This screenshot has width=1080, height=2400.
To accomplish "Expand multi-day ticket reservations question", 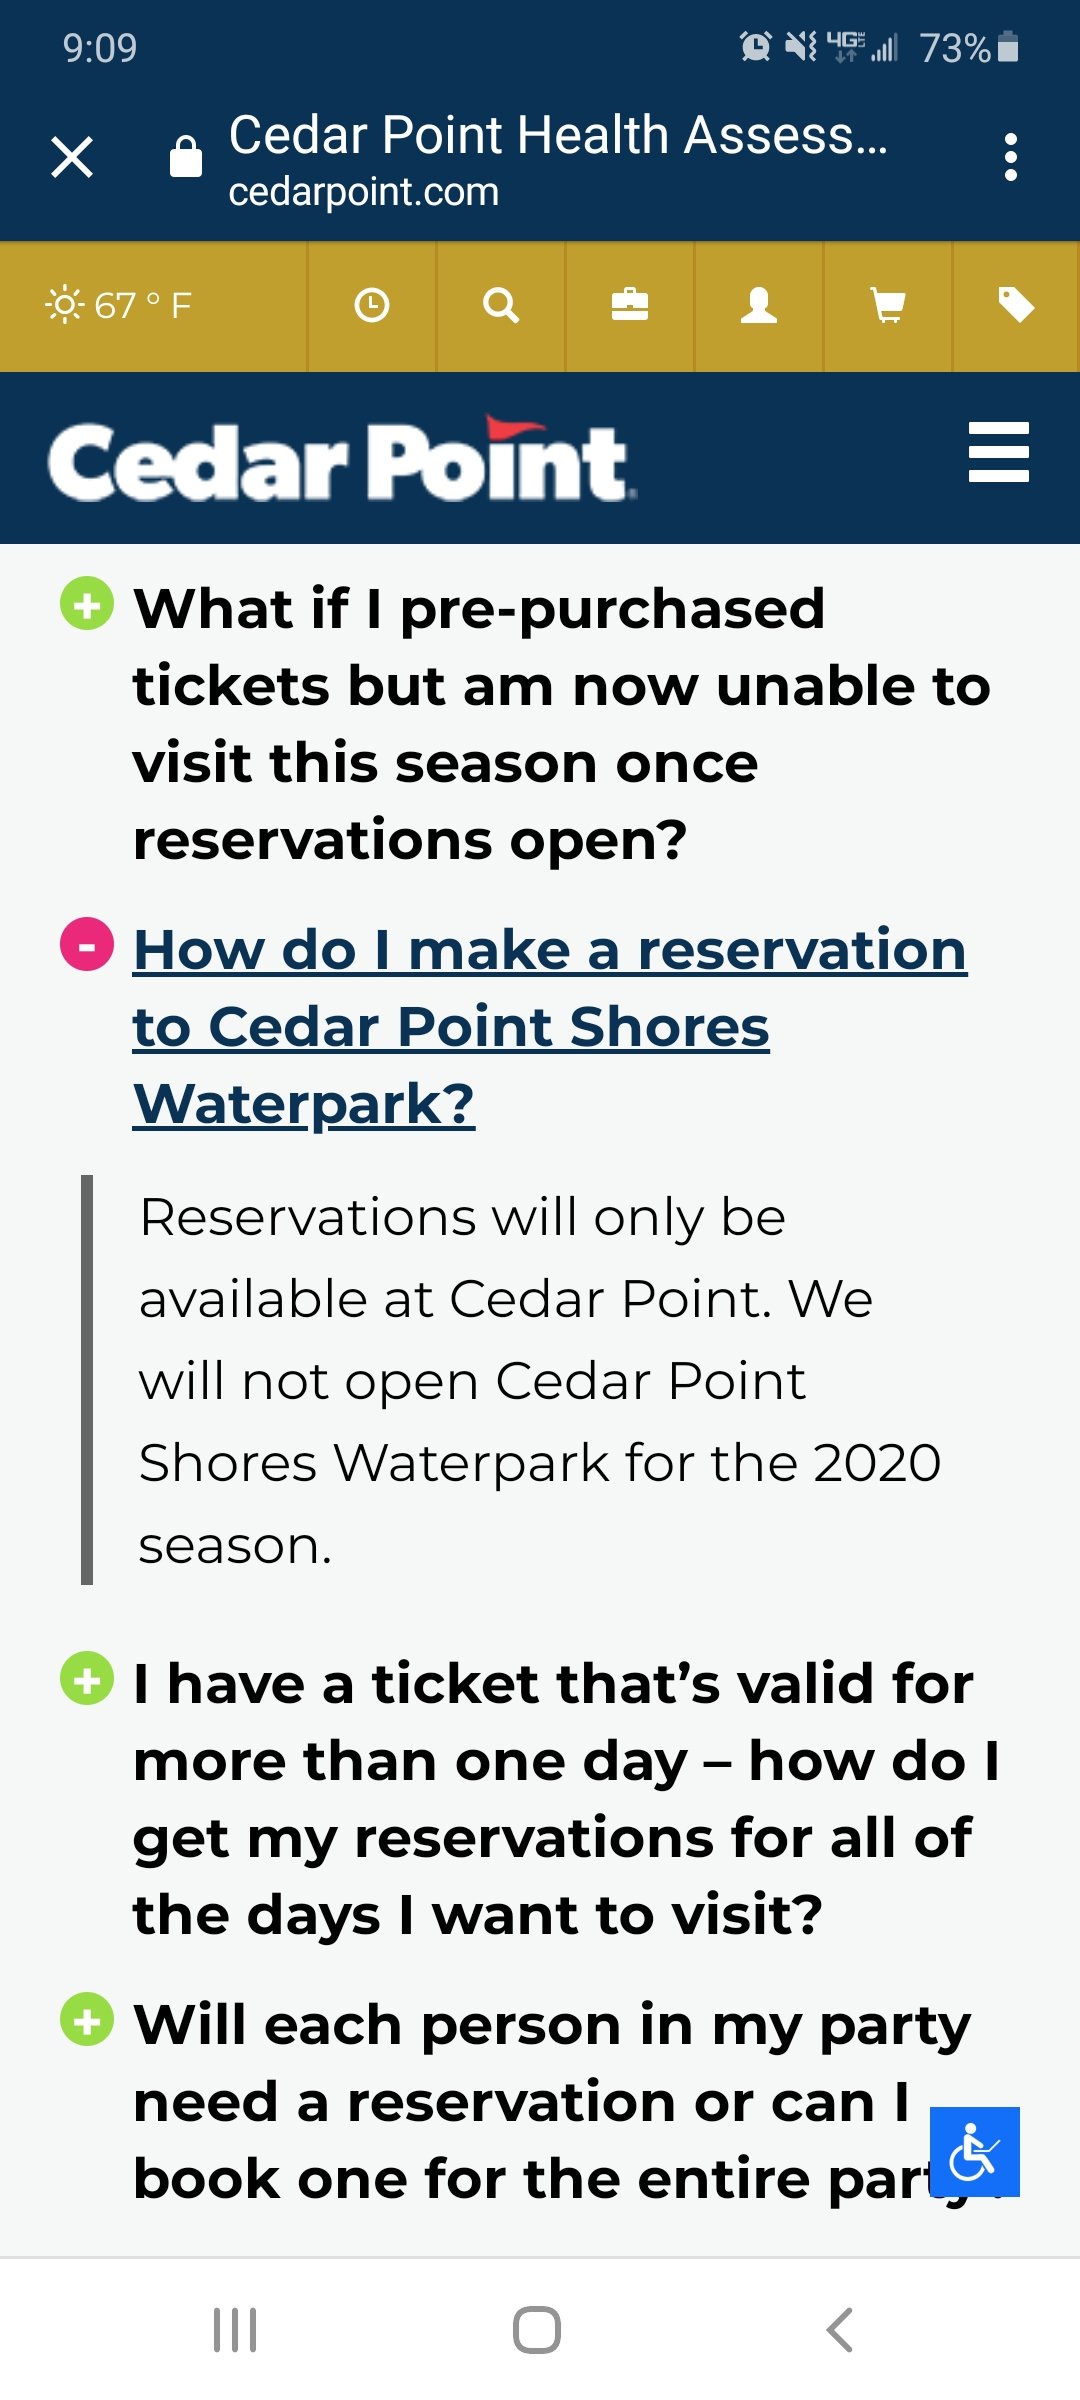I will coord(87,1678).
